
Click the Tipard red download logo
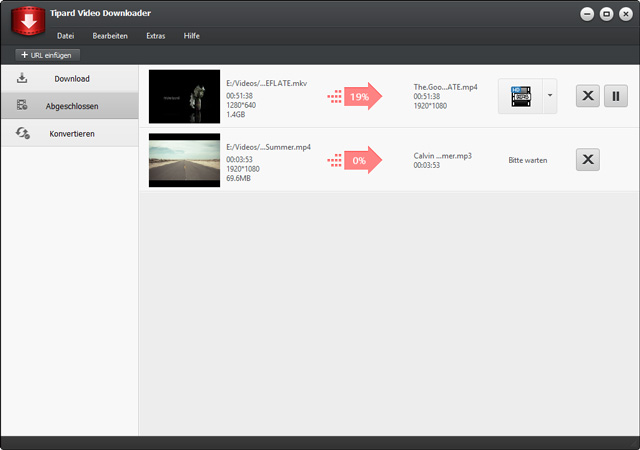tap(28, 20)
